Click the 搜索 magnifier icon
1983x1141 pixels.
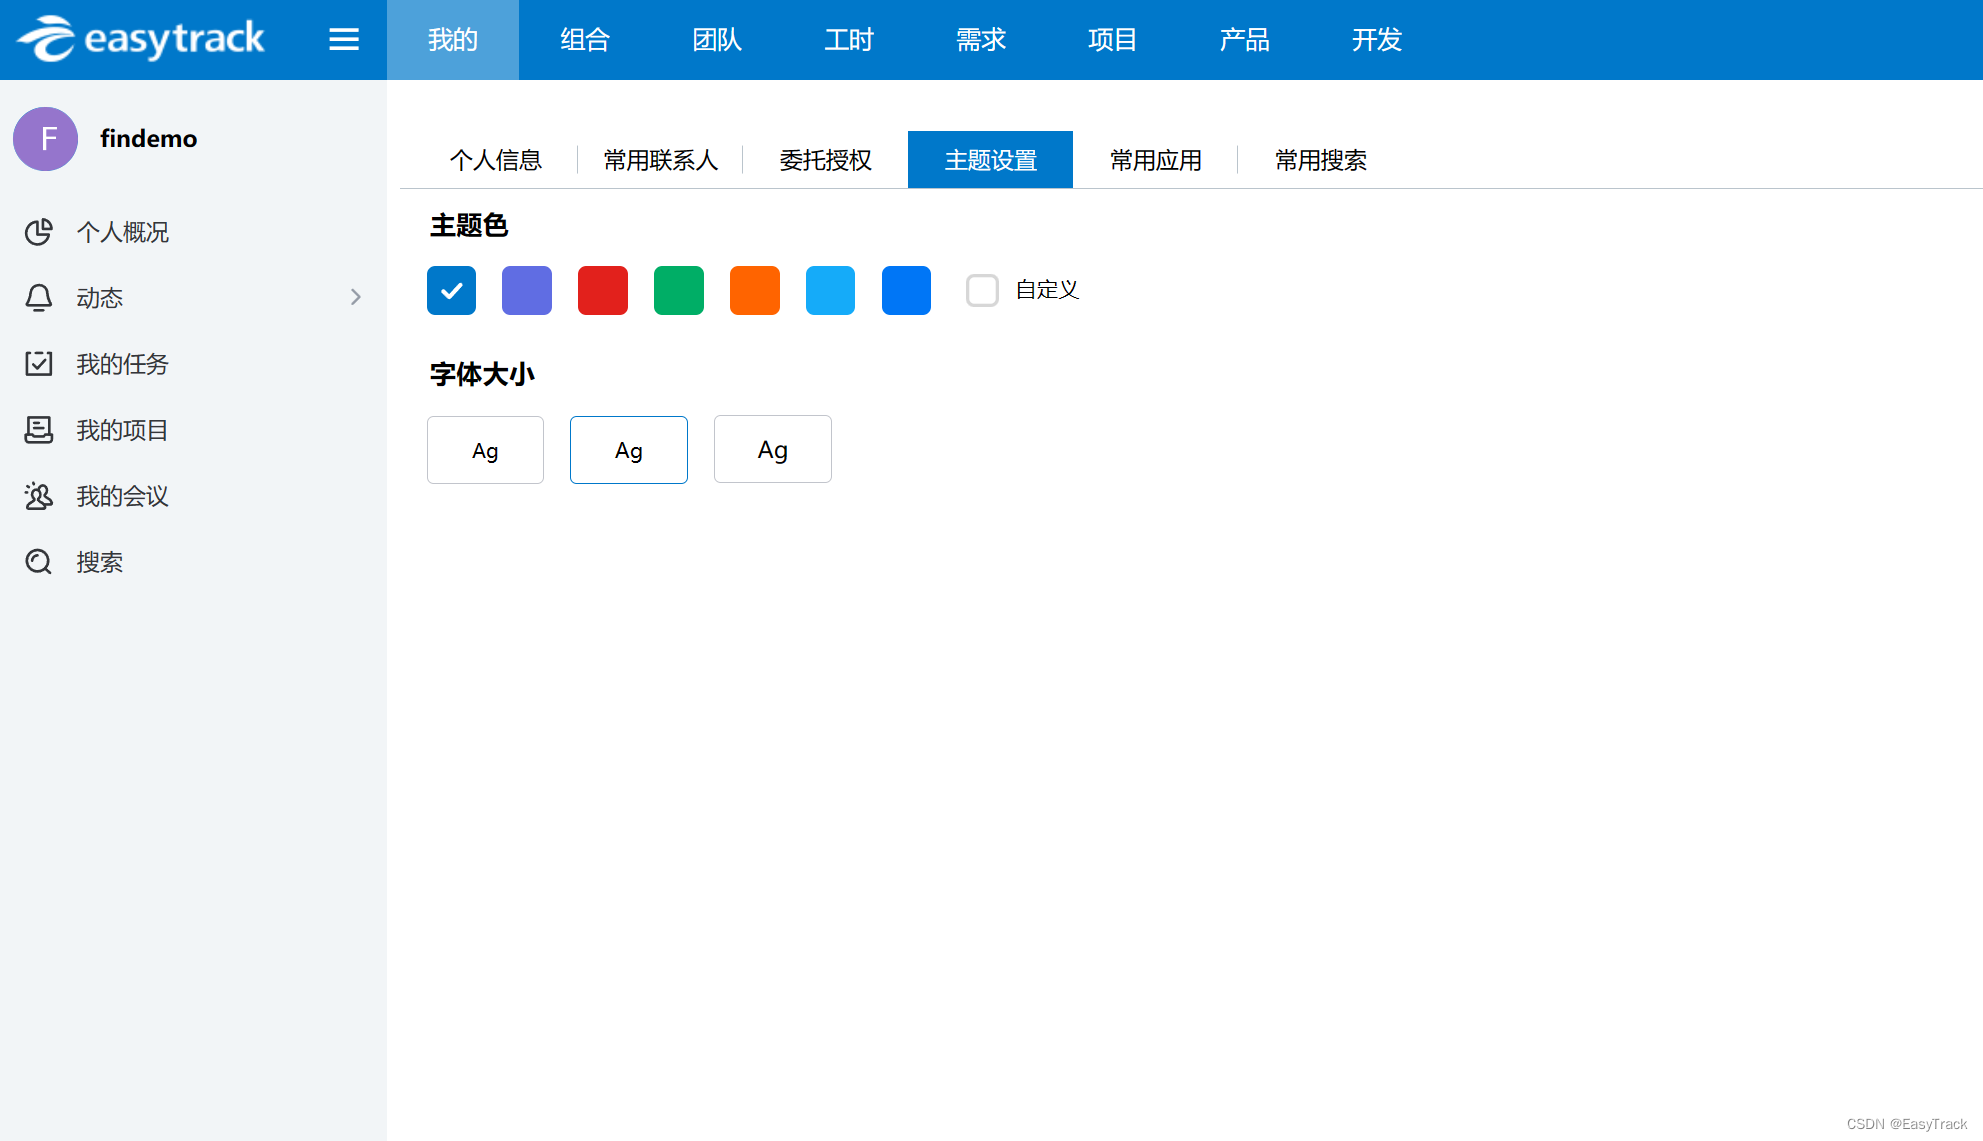(x=39, y=562)
